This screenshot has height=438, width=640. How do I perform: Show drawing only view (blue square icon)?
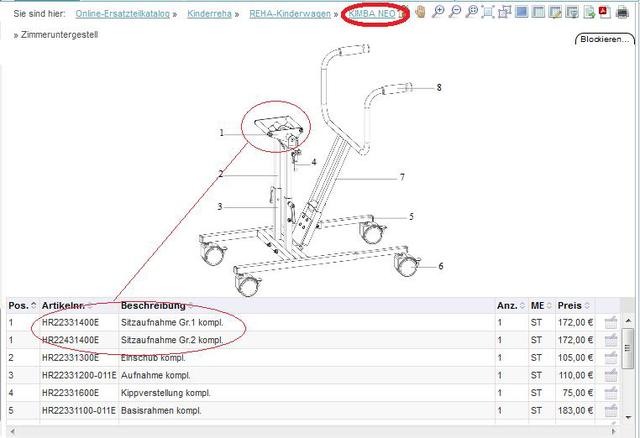pyautogui.click(x=521, y=12)
